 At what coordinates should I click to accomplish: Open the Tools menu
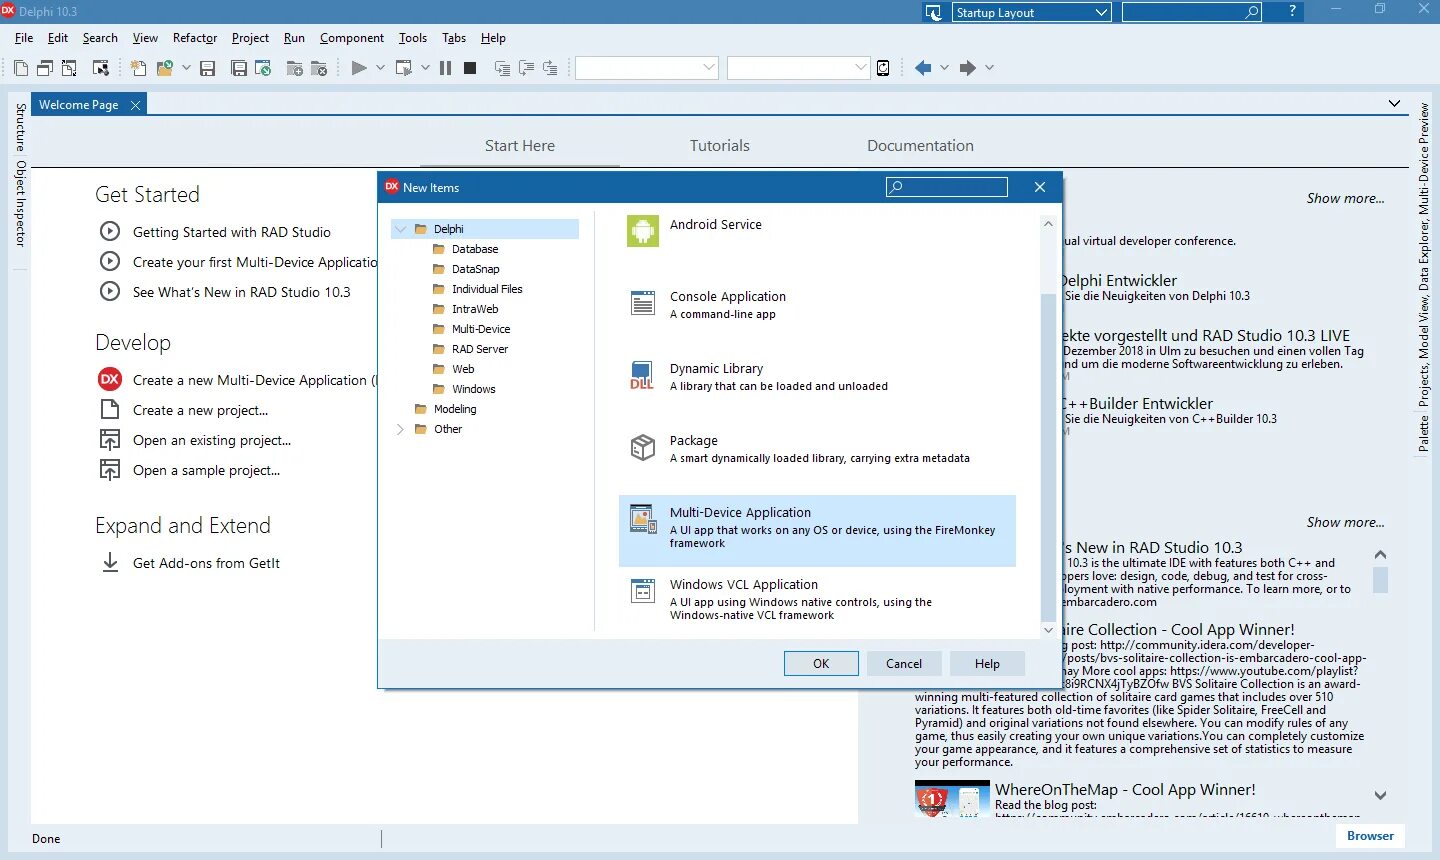tap(413, 38)
